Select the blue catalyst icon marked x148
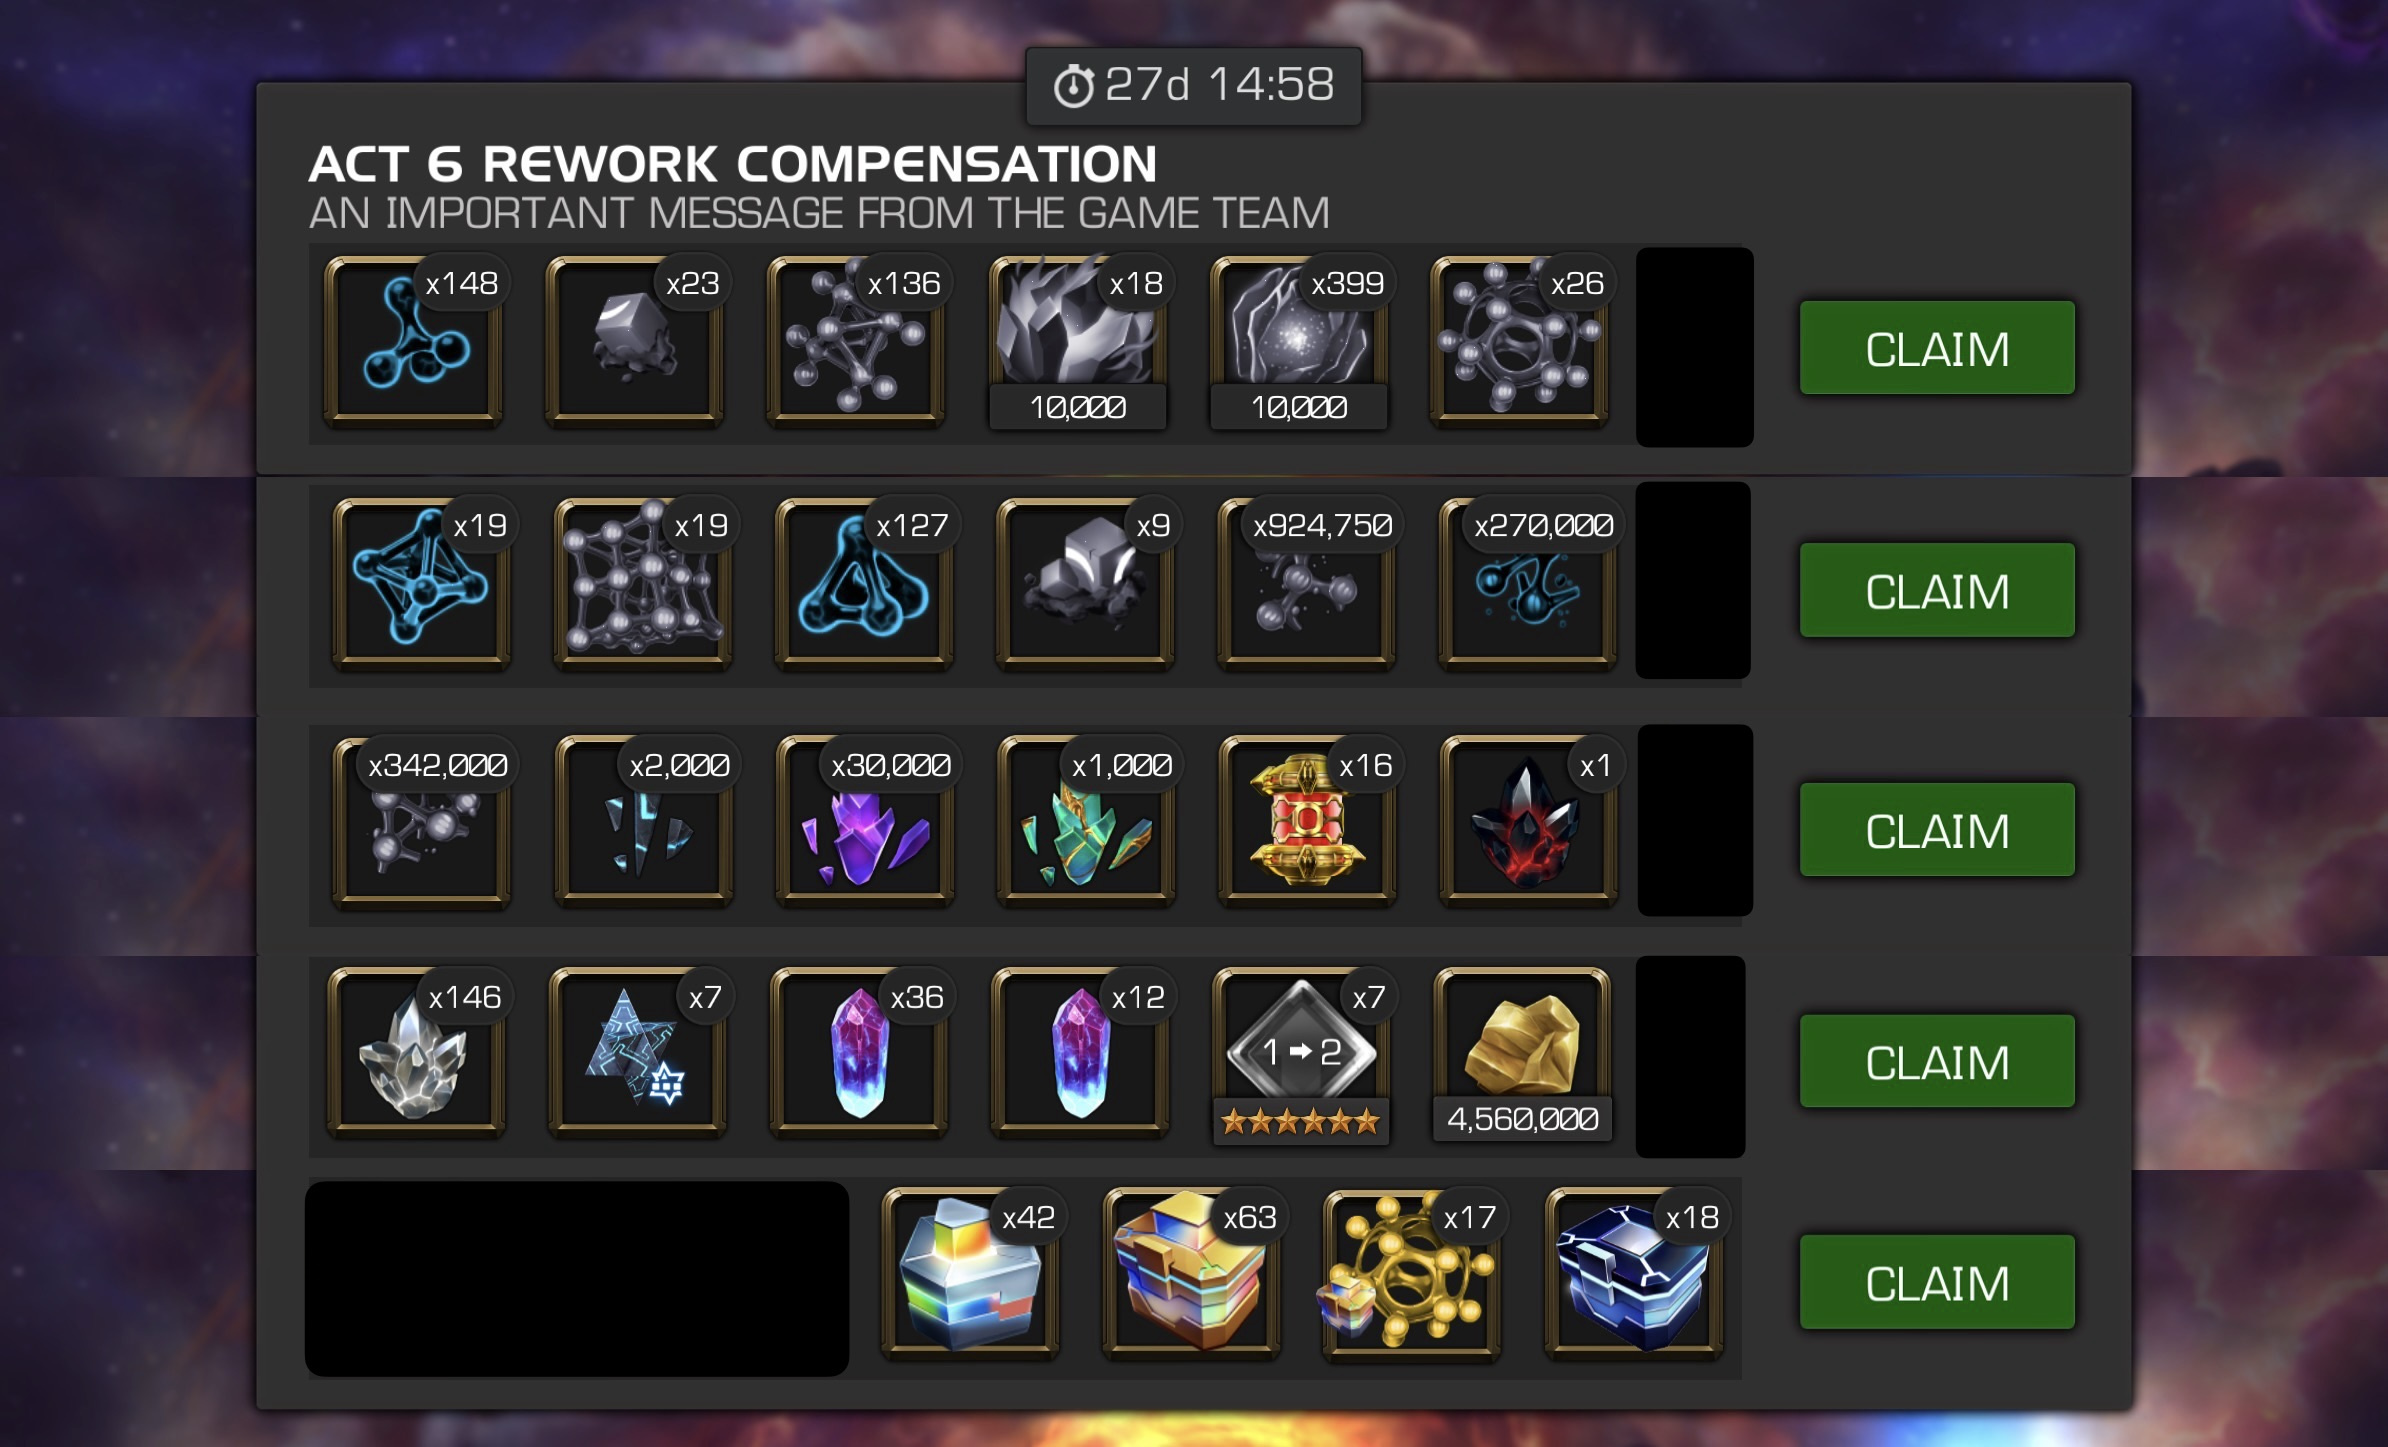2388x1447 pixels. [413, 342]
